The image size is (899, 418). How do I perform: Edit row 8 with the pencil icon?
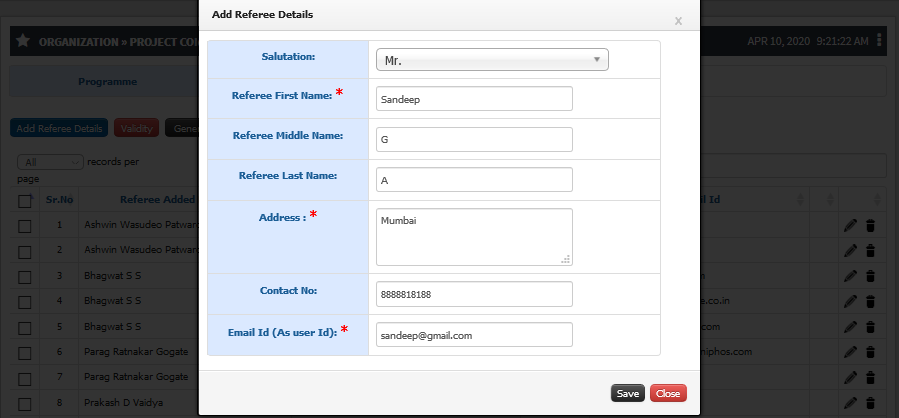tap(850, 403)
